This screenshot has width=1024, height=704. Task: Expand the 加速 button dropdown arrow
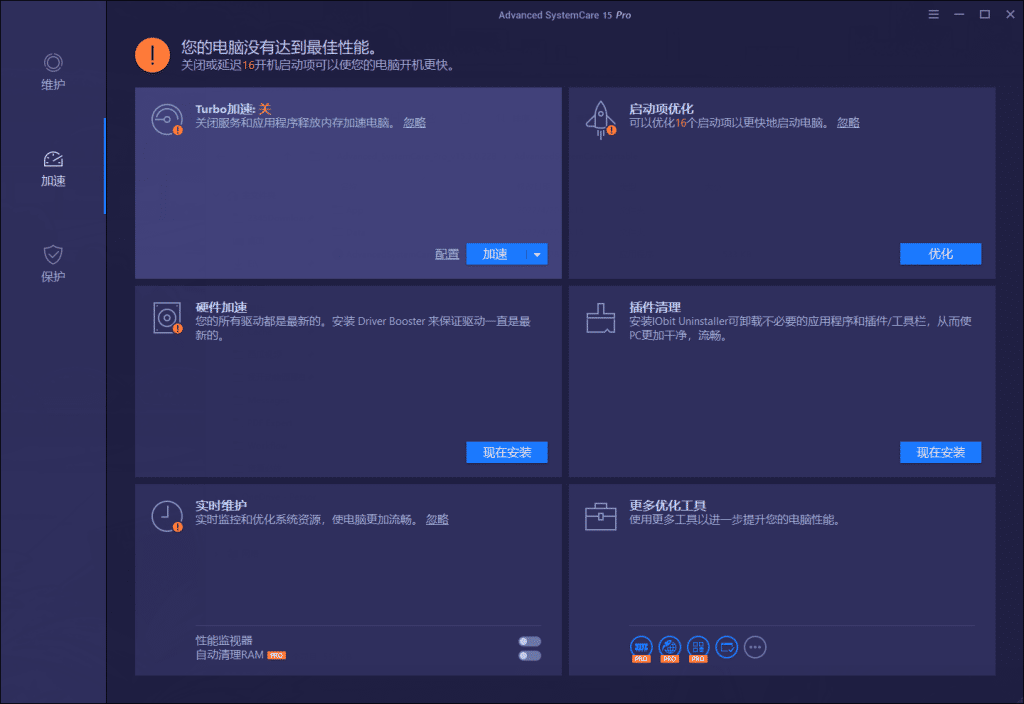tap(537, 254)
